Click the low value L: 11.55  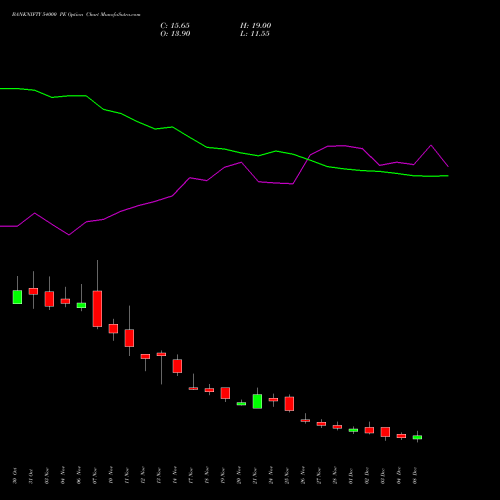pos(255,34)
